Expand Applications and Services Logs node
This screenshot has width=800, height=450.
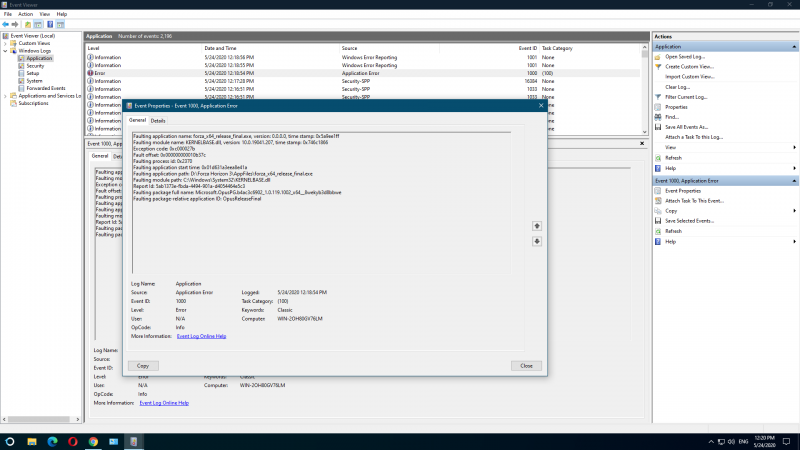coord(6,96)
